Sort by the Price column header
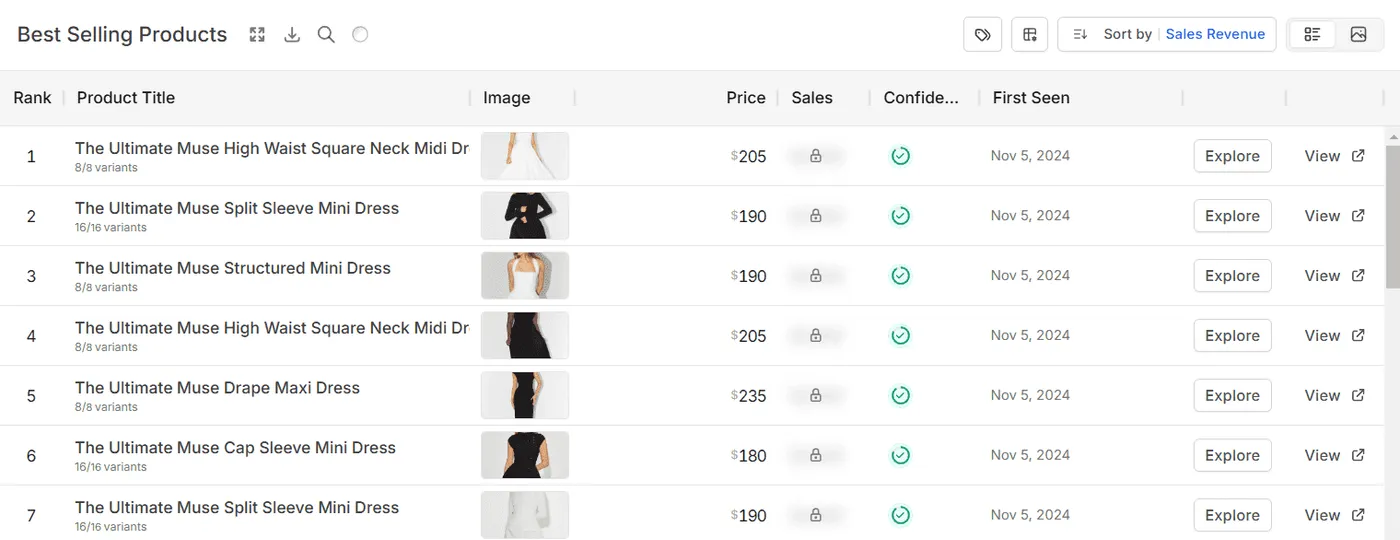The height and width of the screenshot is (540, 1400). (x=745, y=98)
